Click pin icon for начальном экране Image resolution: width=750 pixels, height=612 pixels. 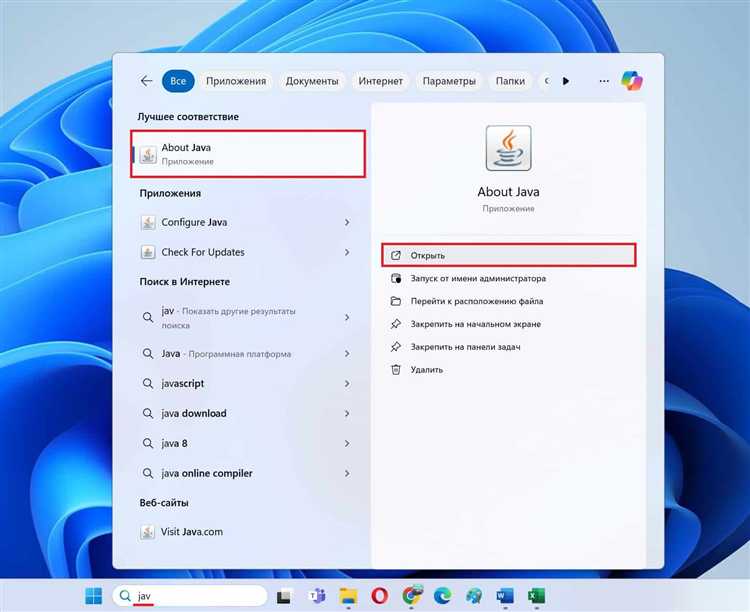(396, 324)
